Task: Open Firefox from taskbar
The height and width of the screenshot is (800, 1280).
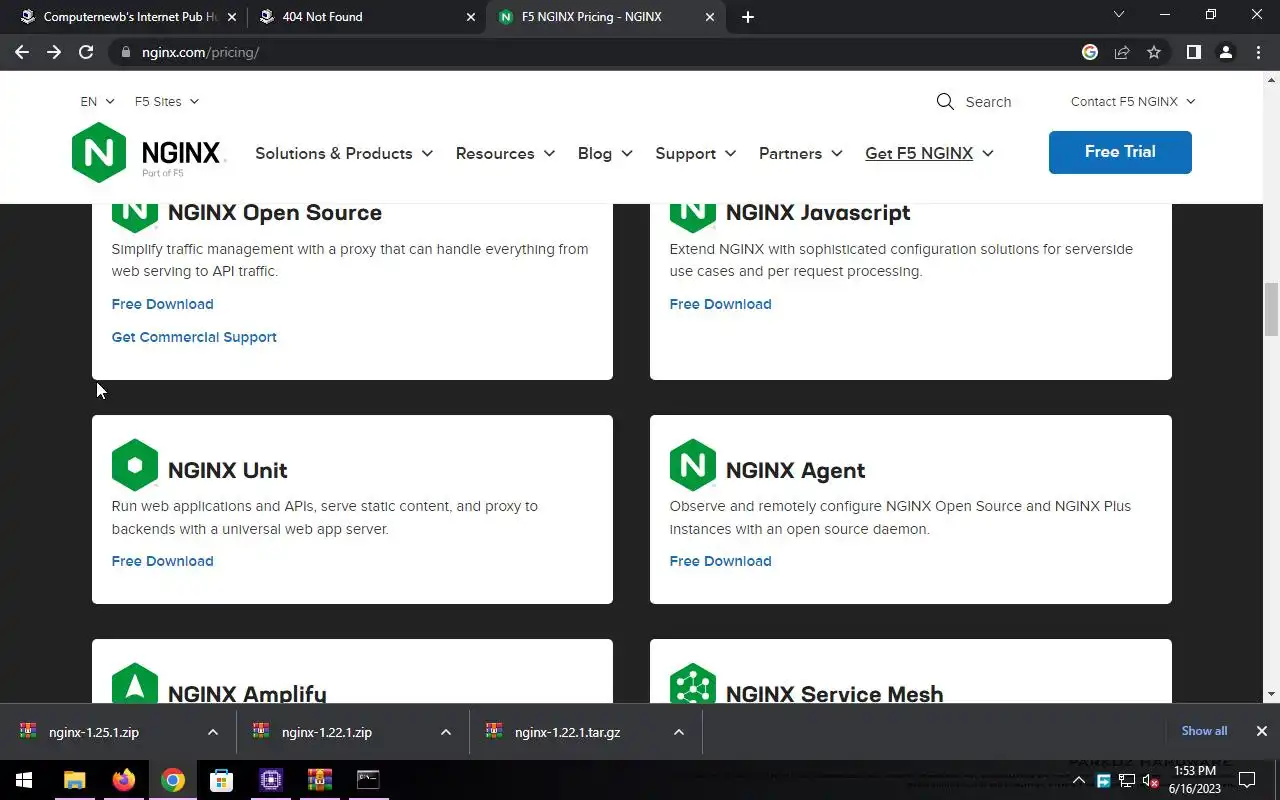Action: [x=123, y=780]
